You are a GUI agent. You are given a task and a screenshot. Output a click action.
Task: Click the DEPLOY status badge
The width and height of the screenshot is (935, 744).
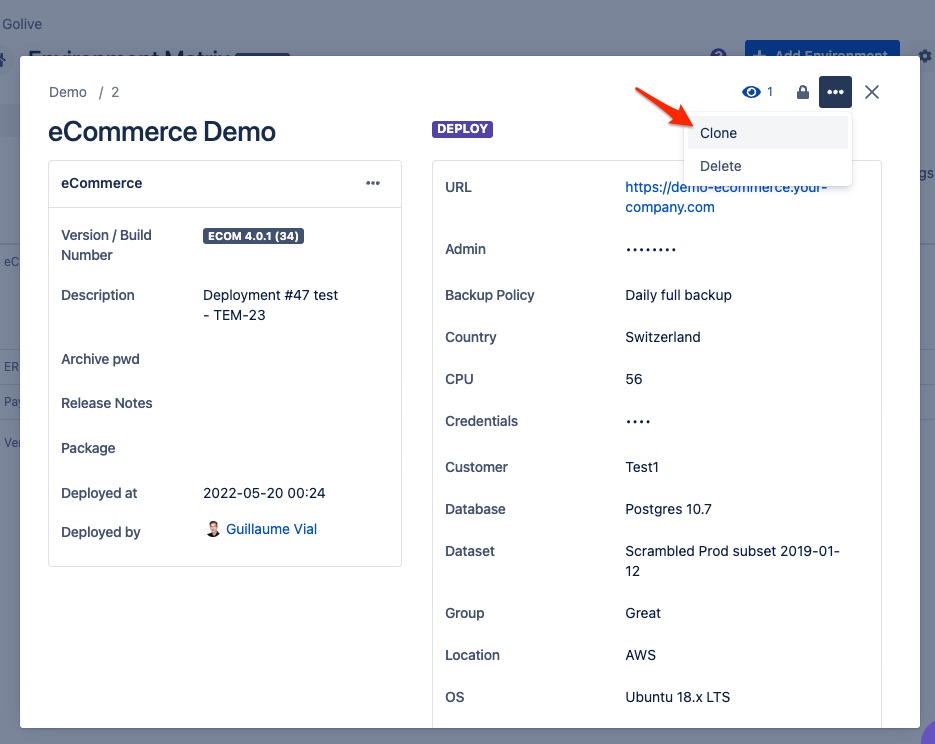(462, 129)
